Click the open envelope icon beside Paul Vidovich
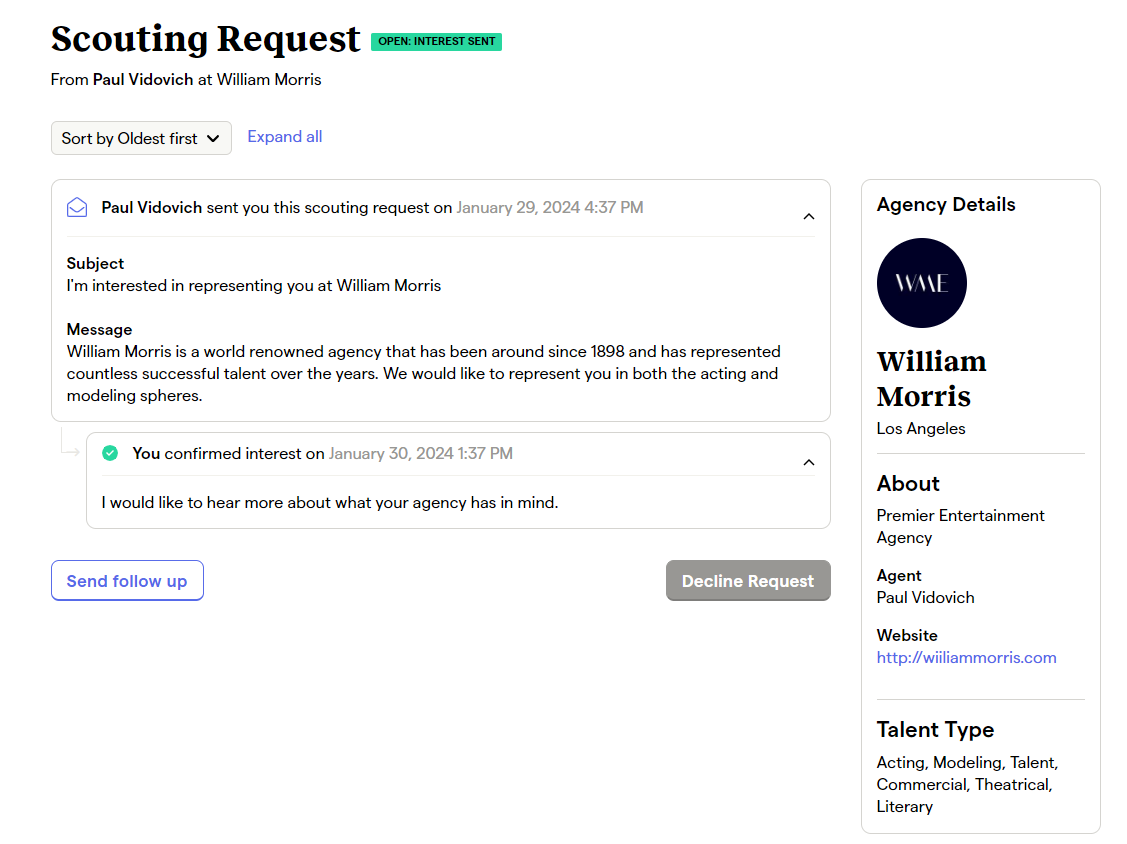 pos(77,208)
